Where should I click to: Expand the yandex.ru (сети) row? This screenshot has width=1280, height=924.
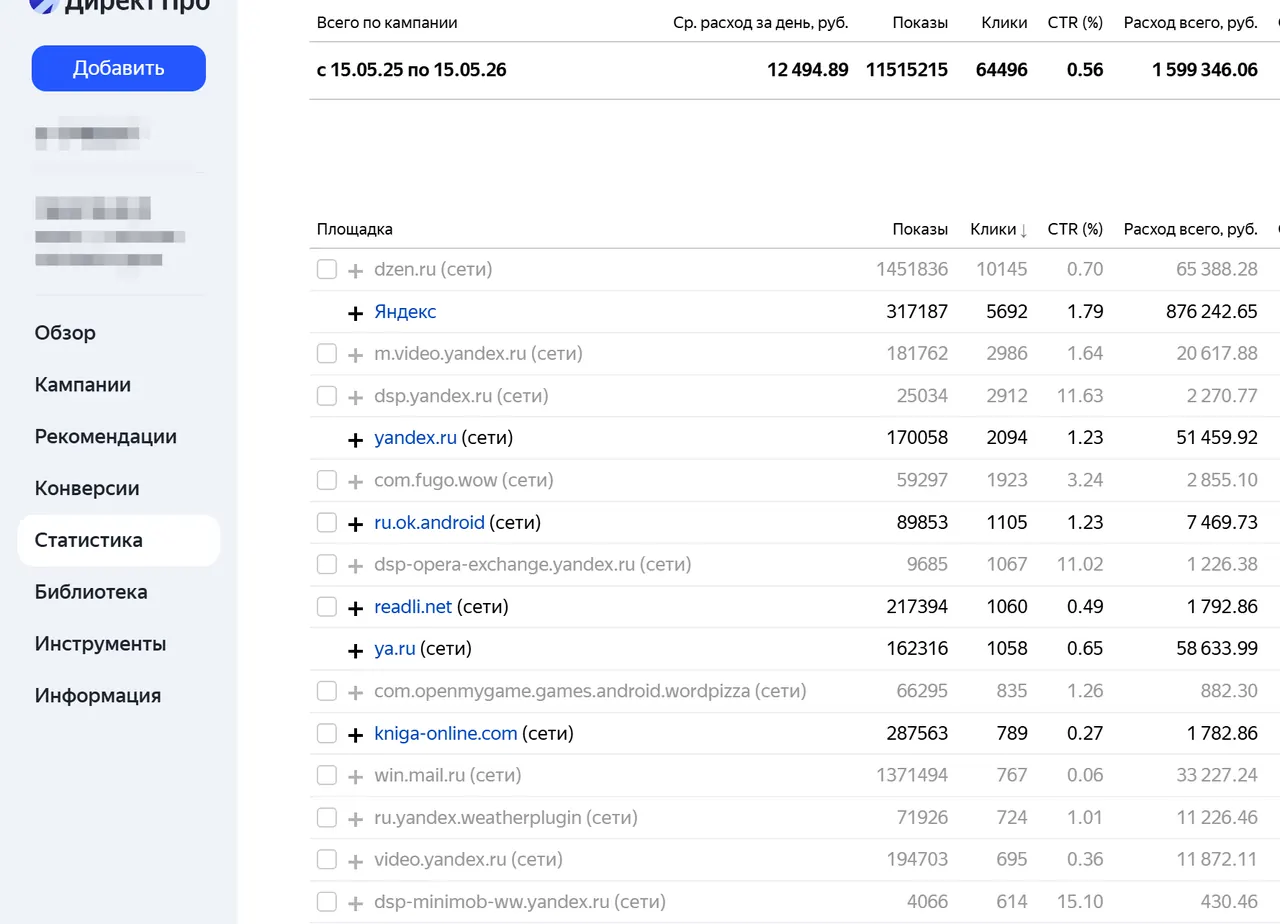point(355,439)
